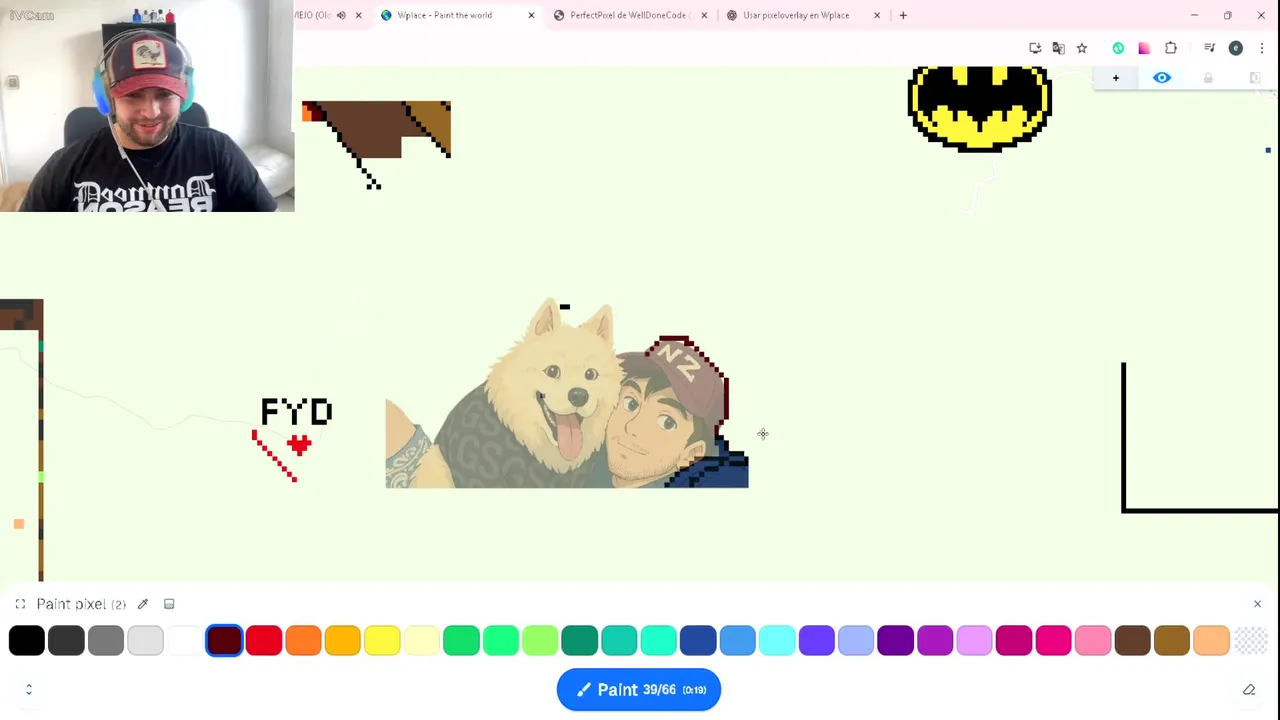Choose the pale cream yellow swatch

tap(422, 640)
